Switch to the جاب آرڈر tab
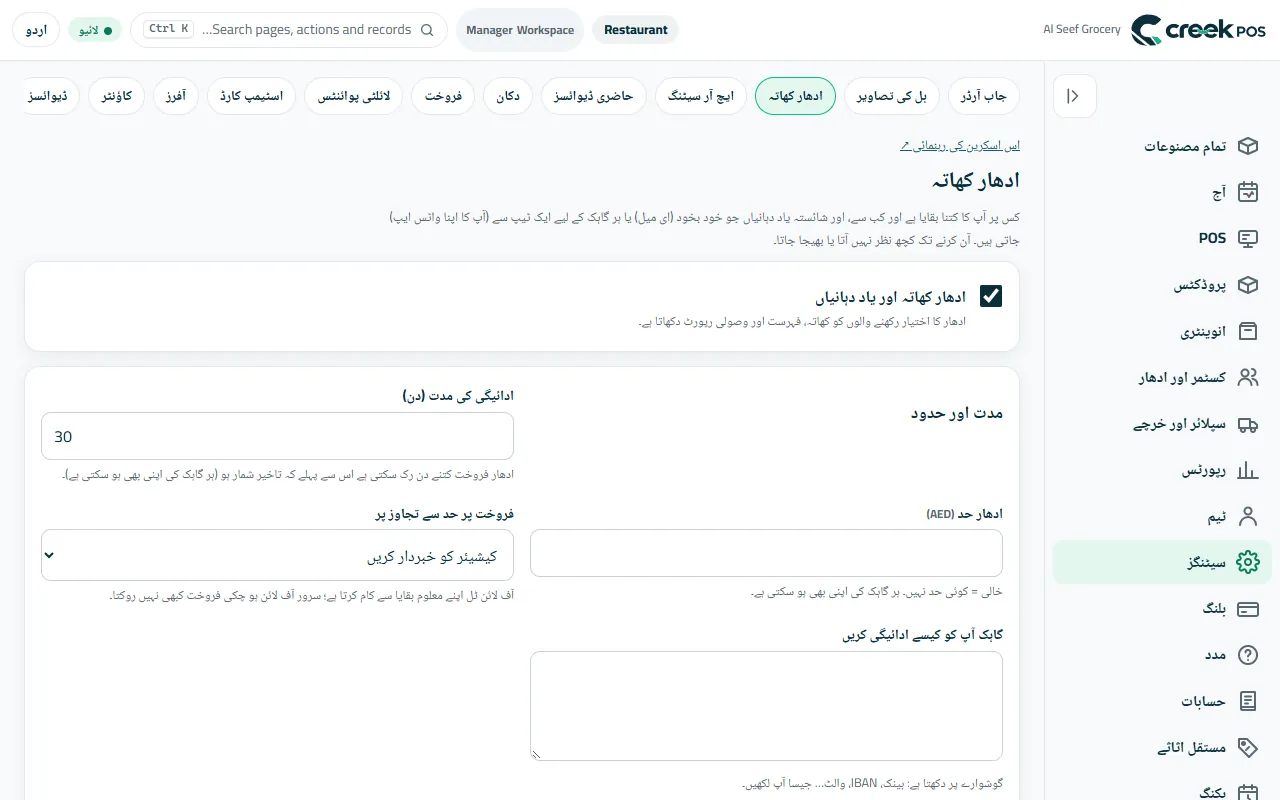 [983, 96]
